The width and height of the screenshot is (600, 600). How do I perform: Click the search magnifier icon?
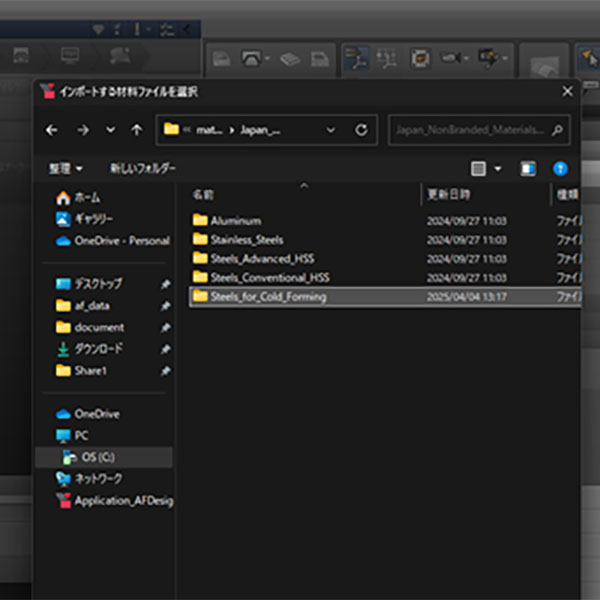(558, 130)
